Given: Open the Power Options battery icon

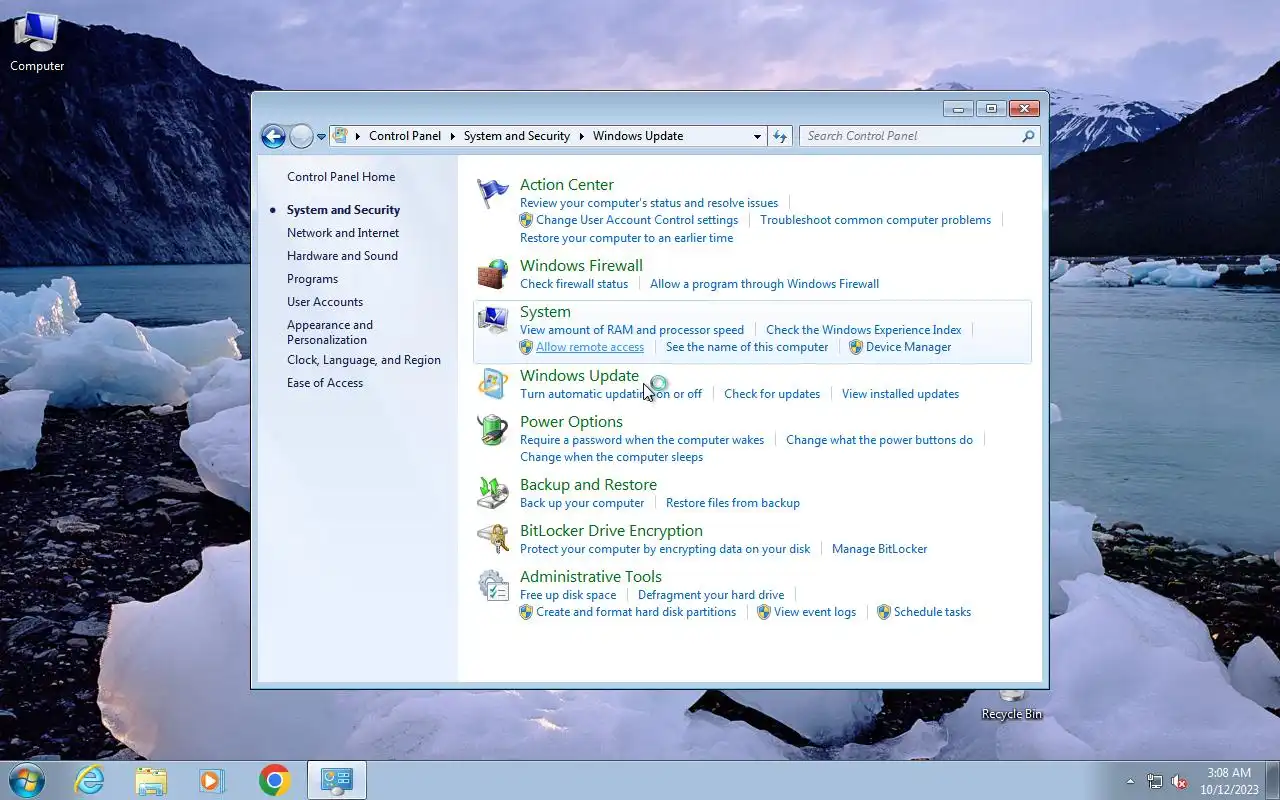Looking at the screenshot, I should [493, 430].
